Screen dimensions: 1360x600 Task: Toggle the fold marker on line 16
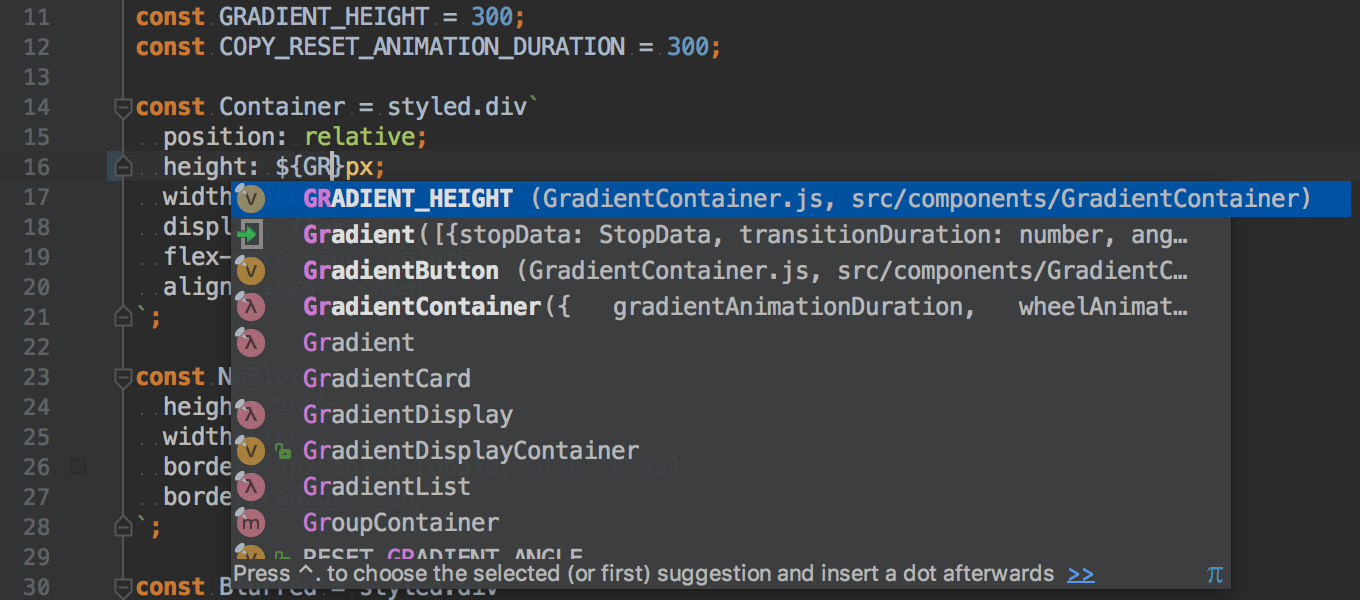[122, 166]
